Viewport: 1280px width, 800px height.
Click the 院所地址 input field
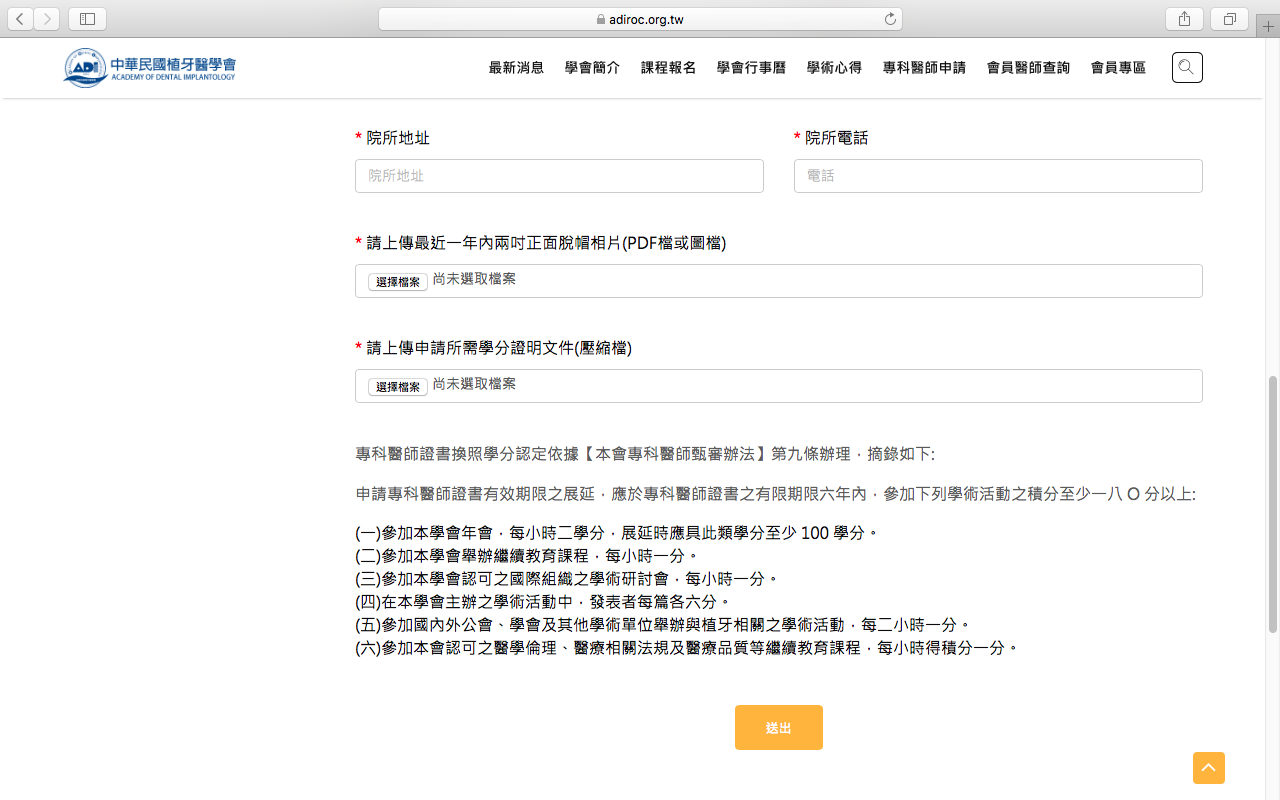pos(559,176)
